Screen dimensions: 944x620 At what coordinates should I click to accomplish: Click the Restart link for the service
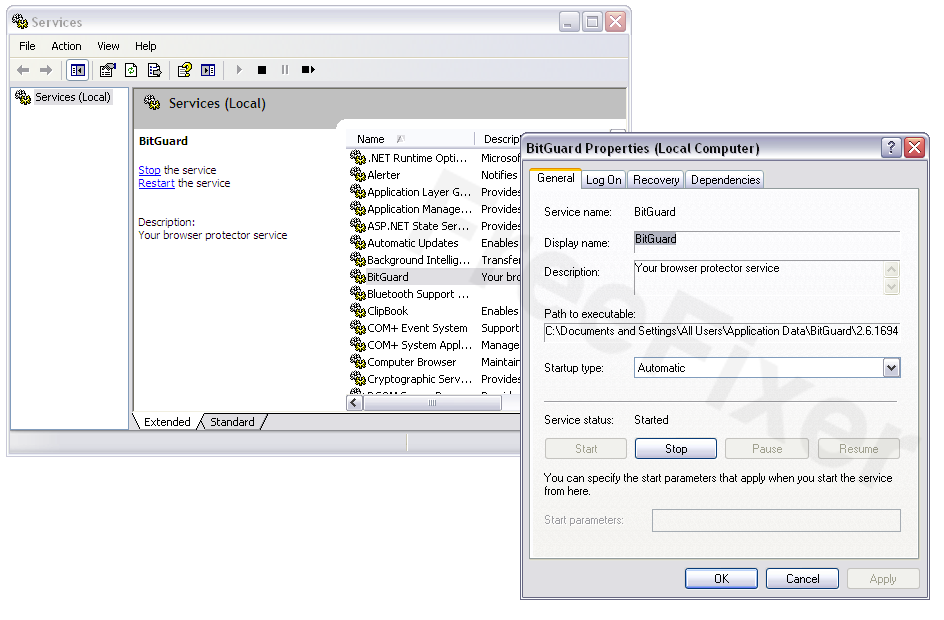[157, 183]
